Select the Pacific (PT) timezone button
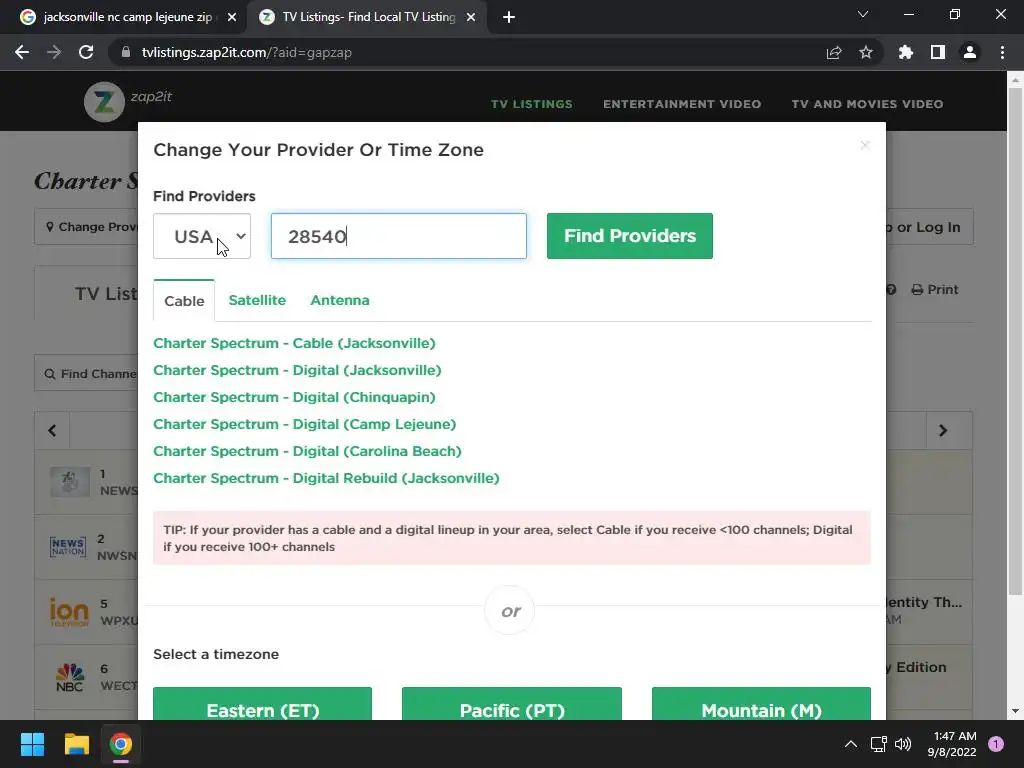This screenshot has height=768, width=1024. tap(512, 705)
